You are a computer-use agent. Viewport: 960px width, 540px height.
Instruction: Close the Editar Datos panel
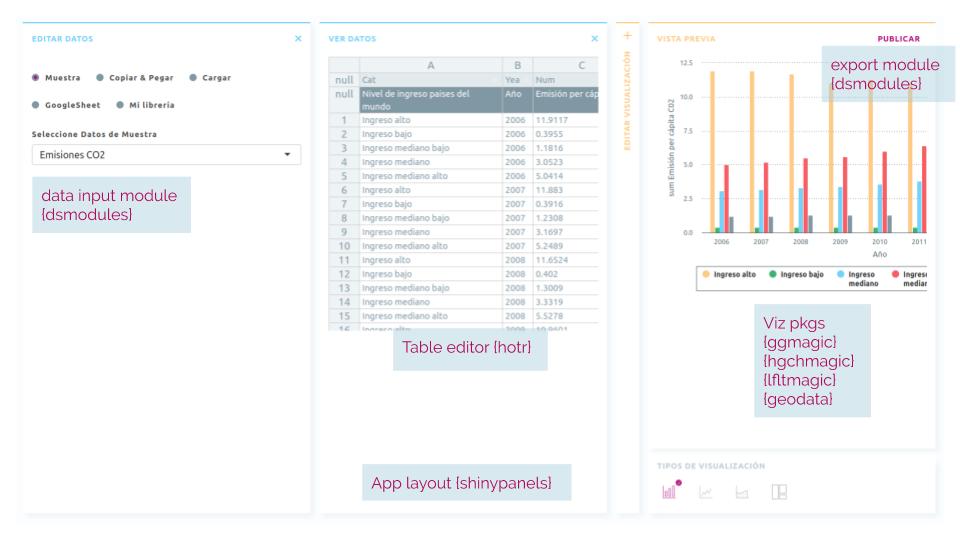[x=298, y=39]
